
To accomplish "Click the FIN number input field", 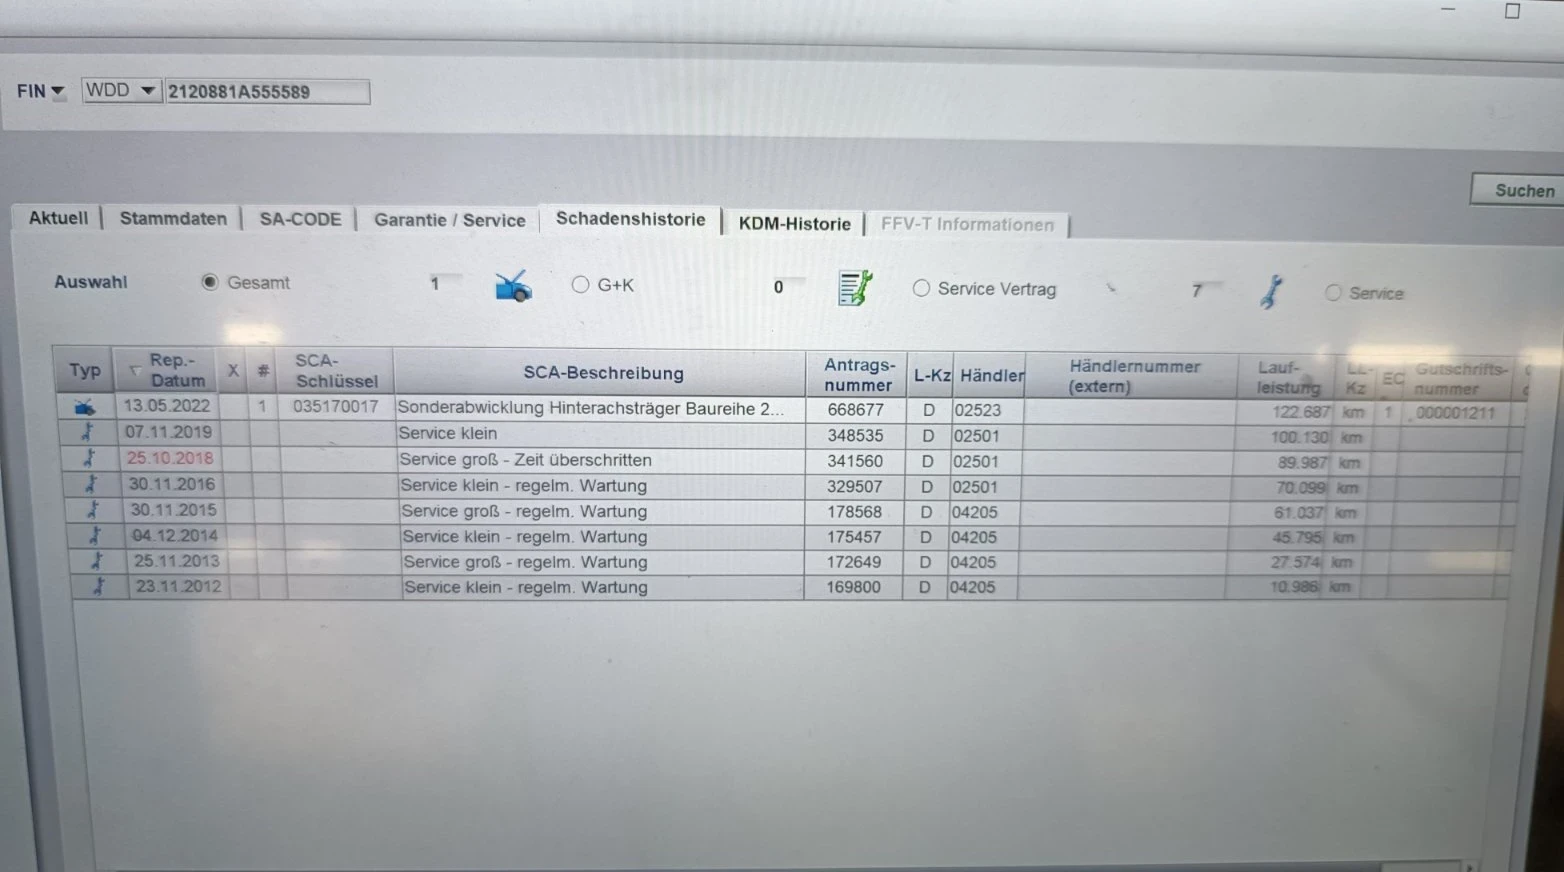I will tap(266, 92).
